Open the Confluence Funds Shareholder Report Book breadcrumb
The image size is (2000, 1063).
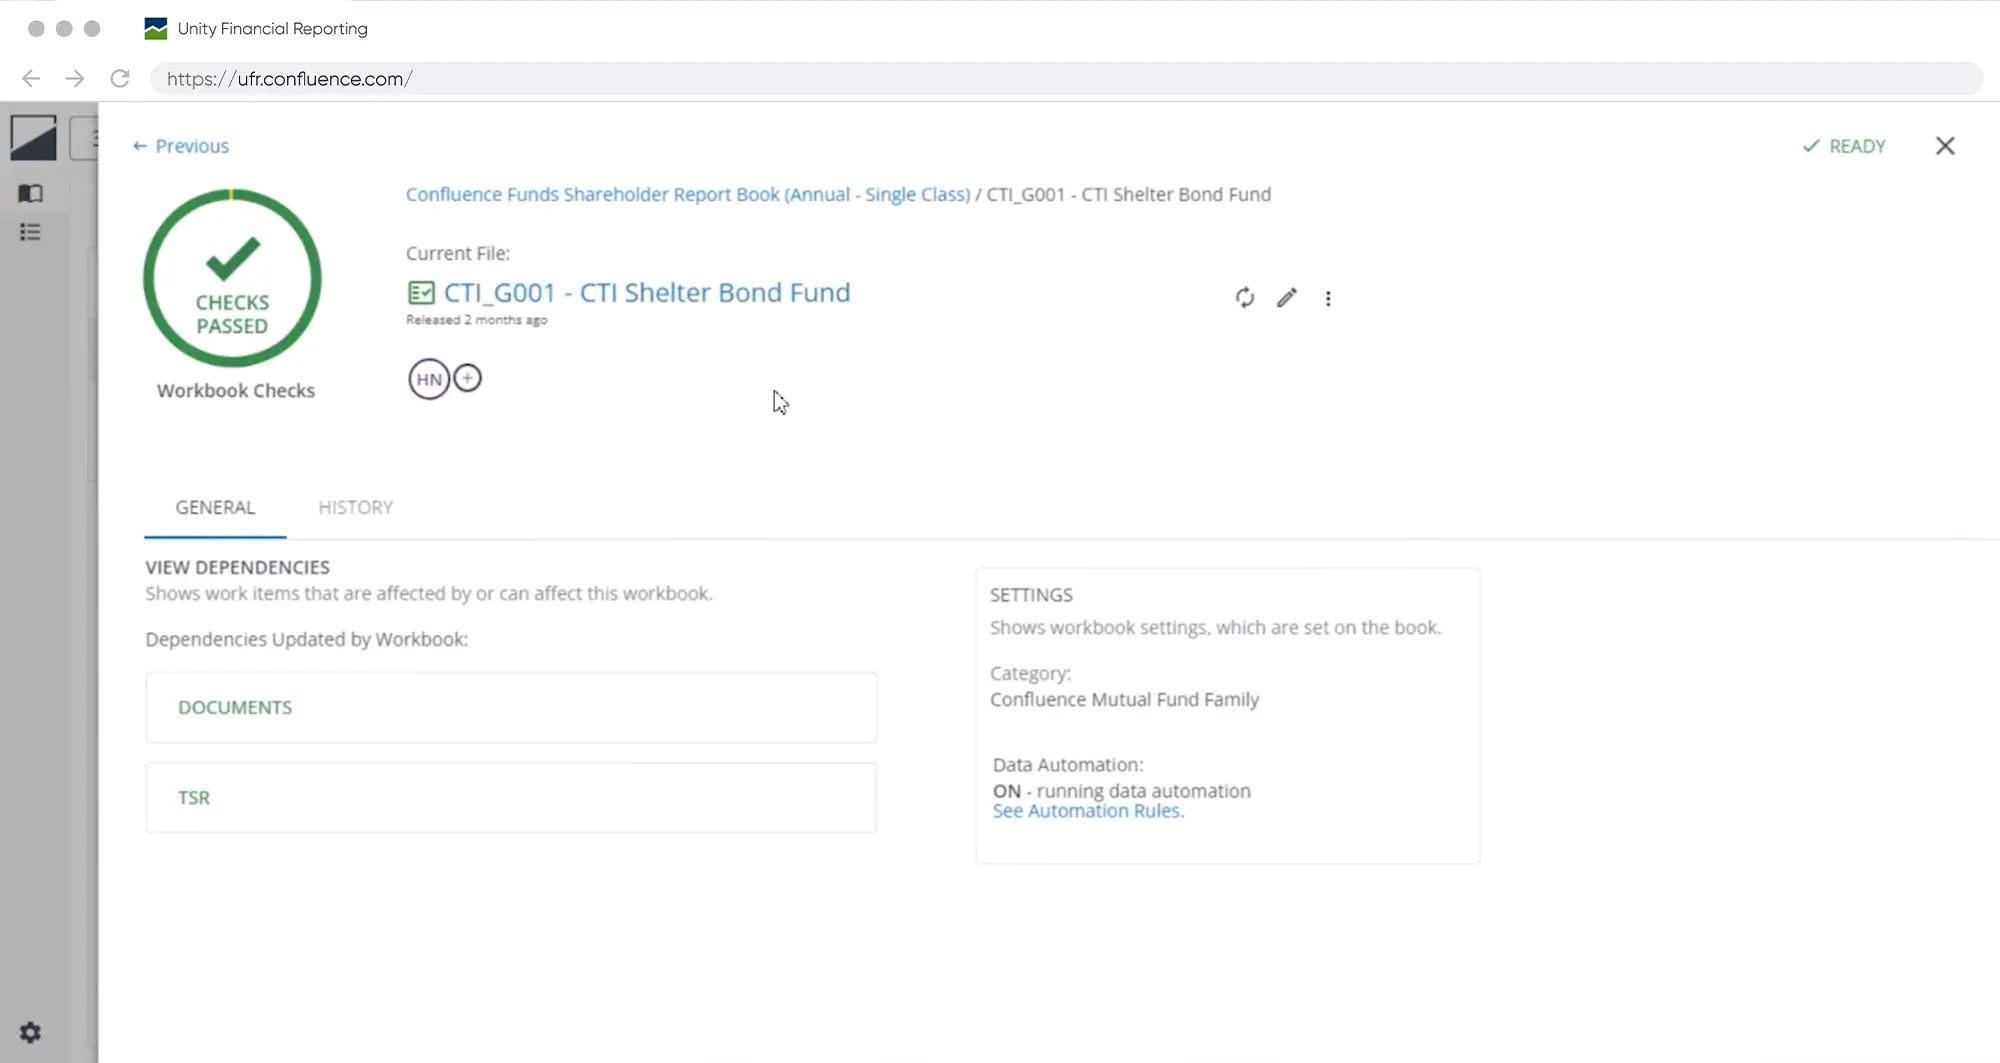coord(687,194)
